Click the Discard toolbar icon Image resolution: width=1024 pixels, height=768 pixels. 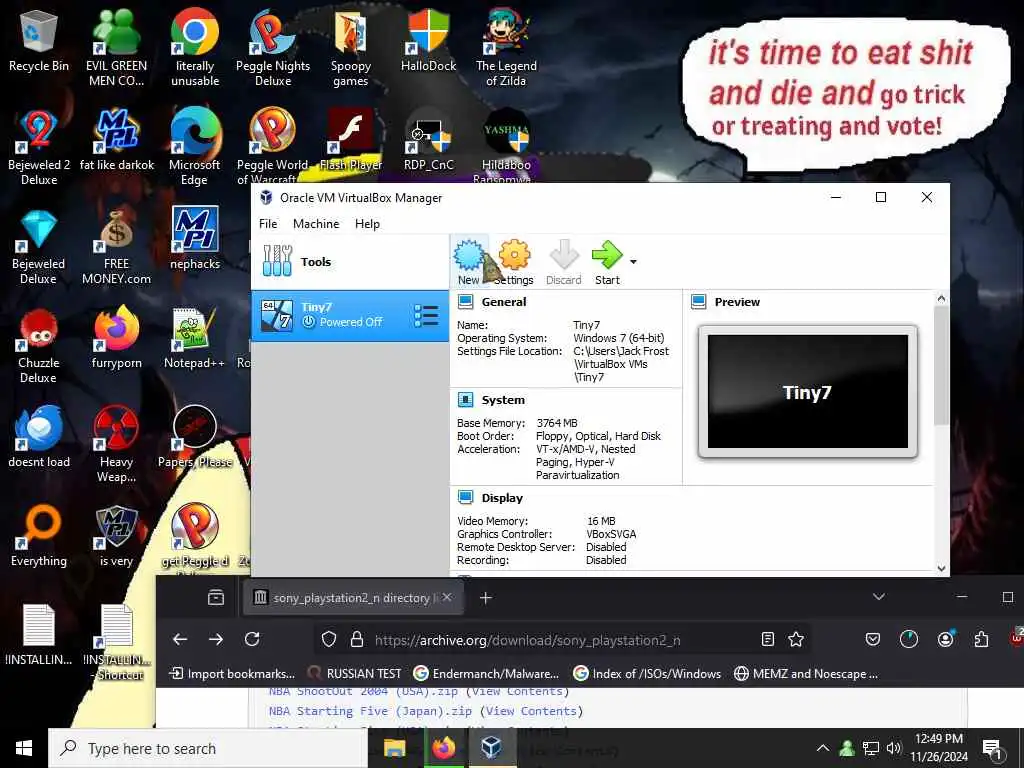[x=564, y=262]
